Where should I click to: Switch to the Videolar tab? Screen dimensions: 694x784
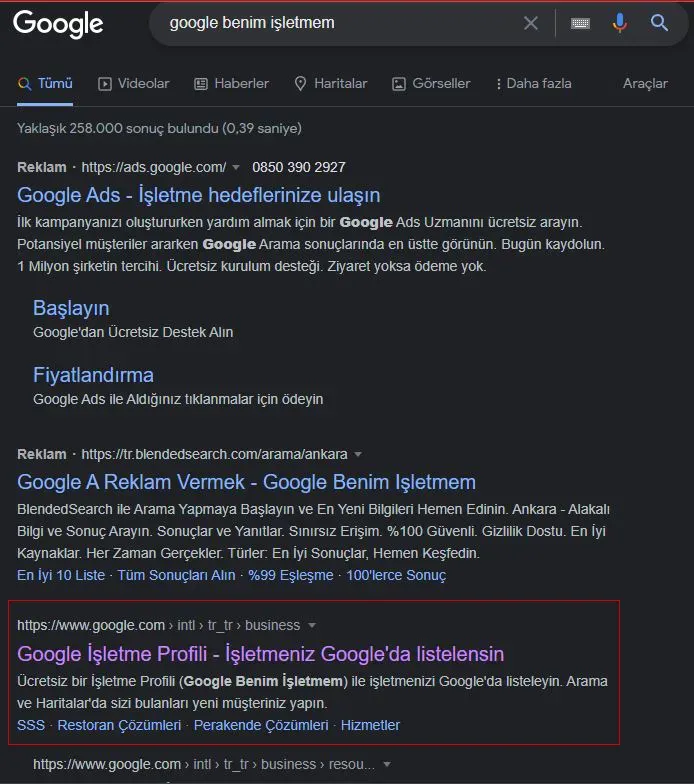[134, 84]
